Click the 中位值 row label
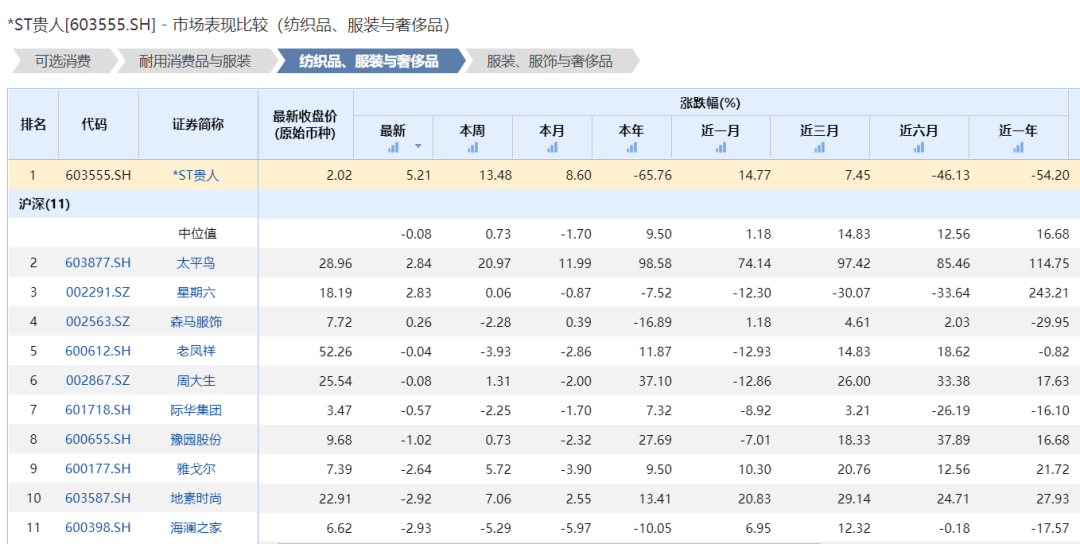Screen dimensions: 1080x544 [x=197, y=234]
